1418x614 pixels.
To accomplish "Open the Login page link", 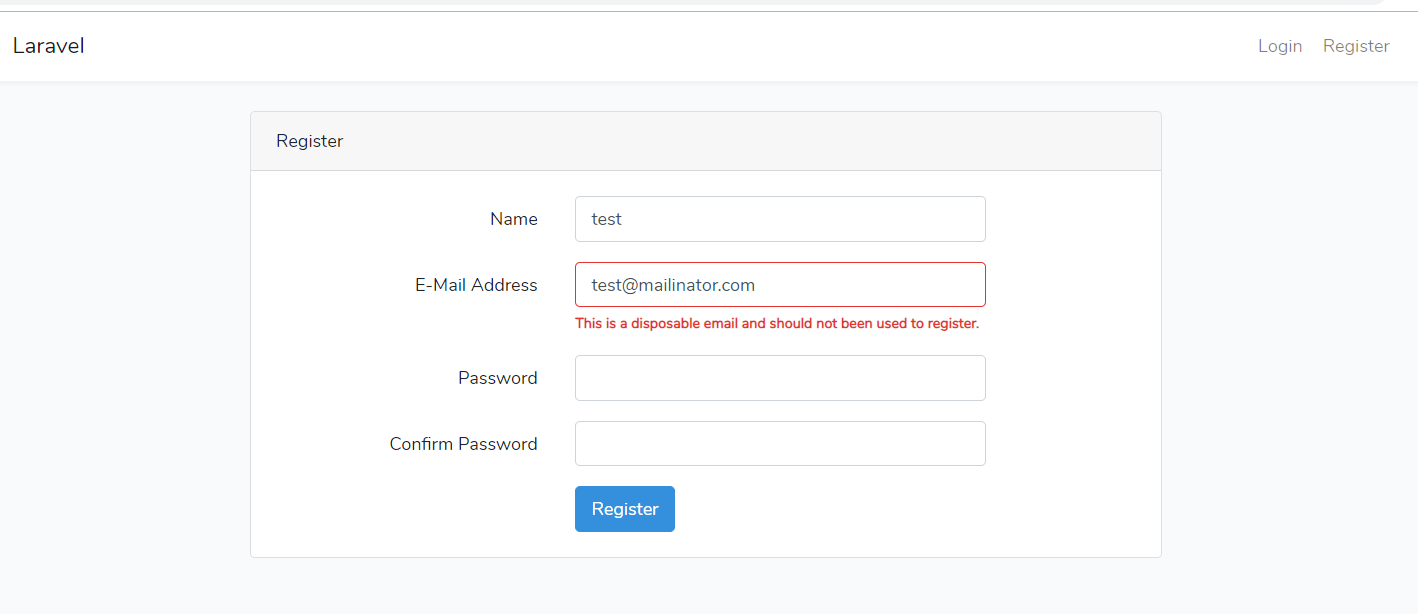I will (1279, 46).
